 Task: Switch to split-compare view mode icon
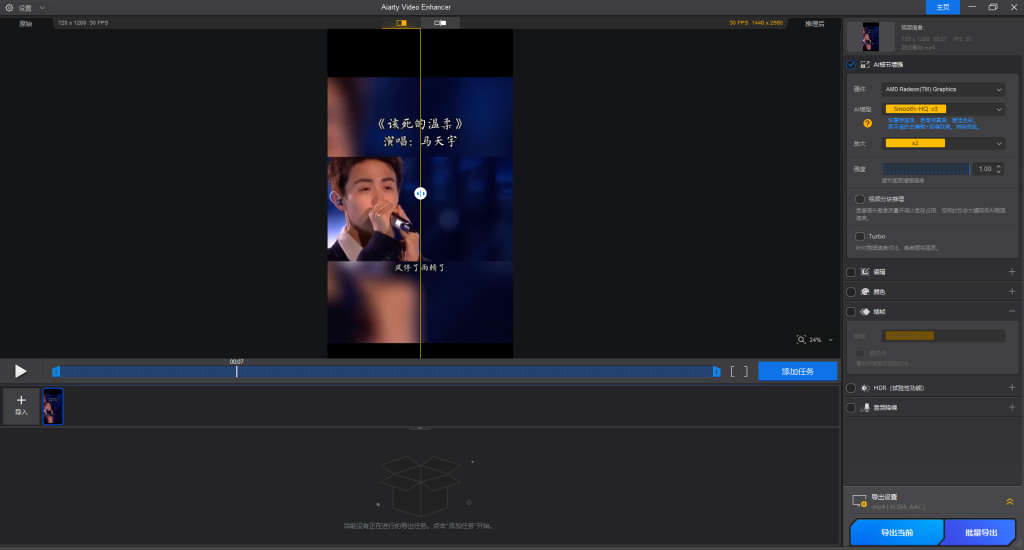coord(401,22)
